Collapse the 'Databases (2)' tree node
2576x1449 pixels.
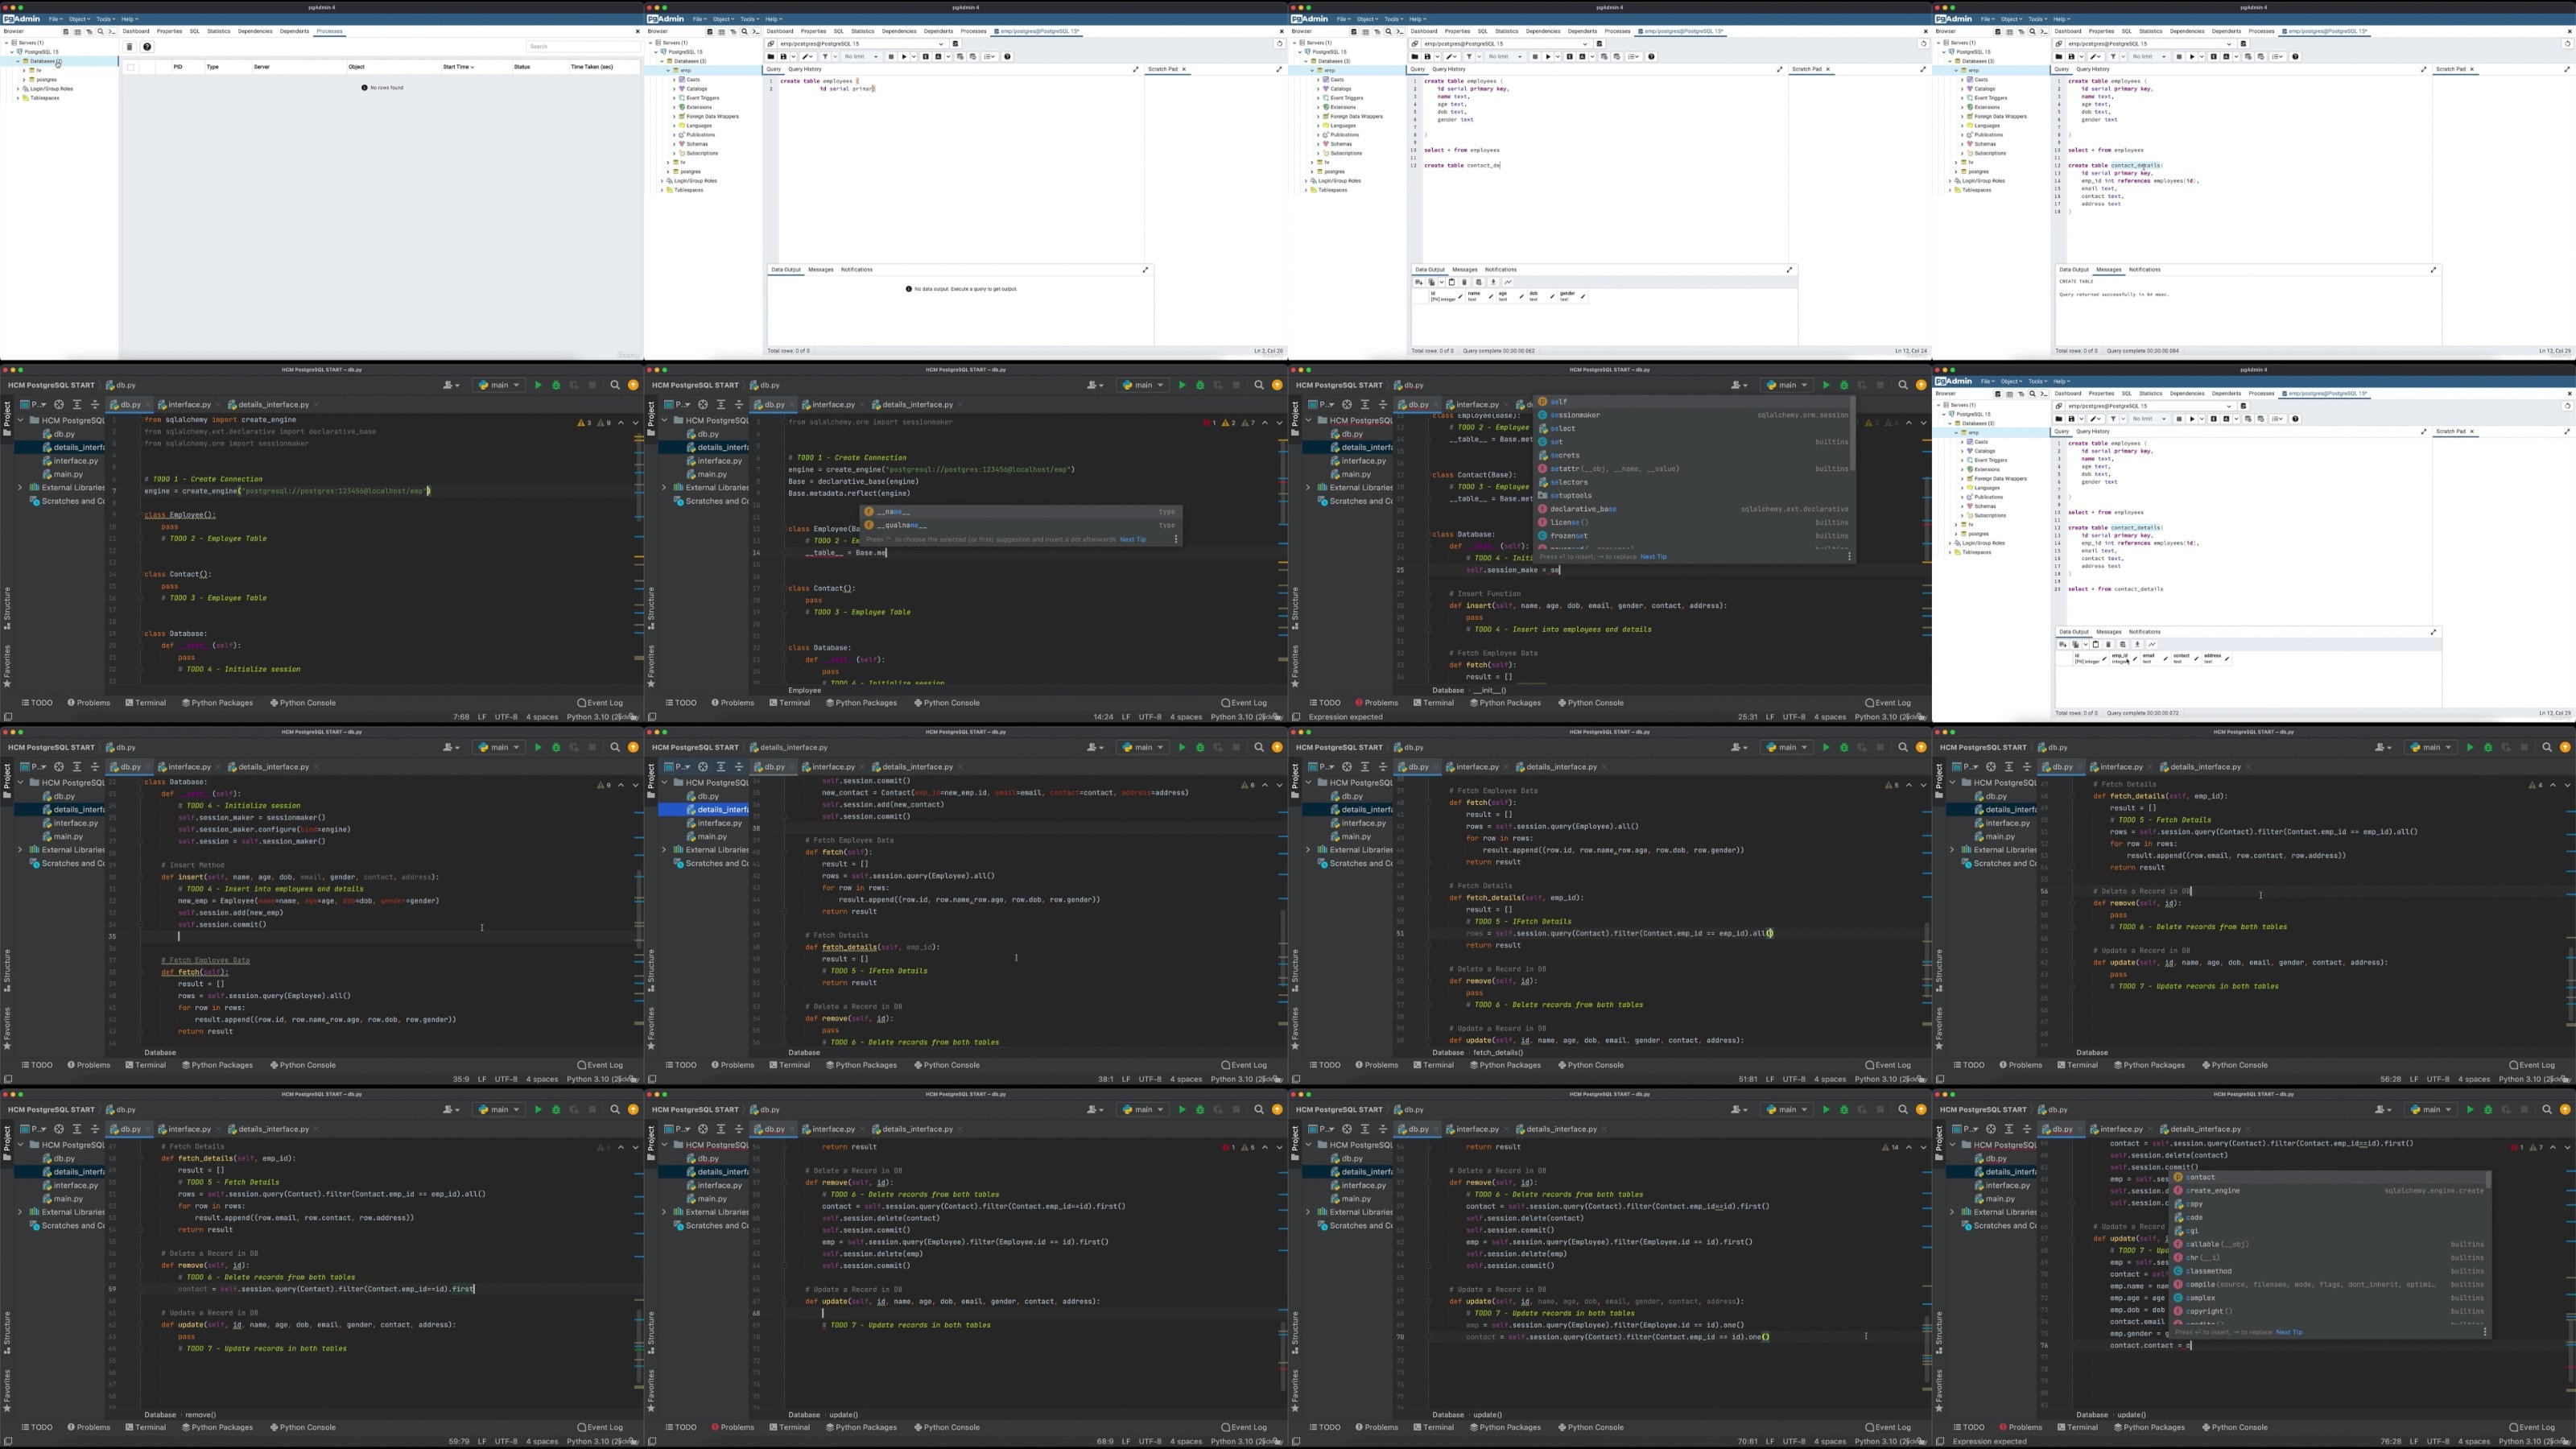click(17, 61)
